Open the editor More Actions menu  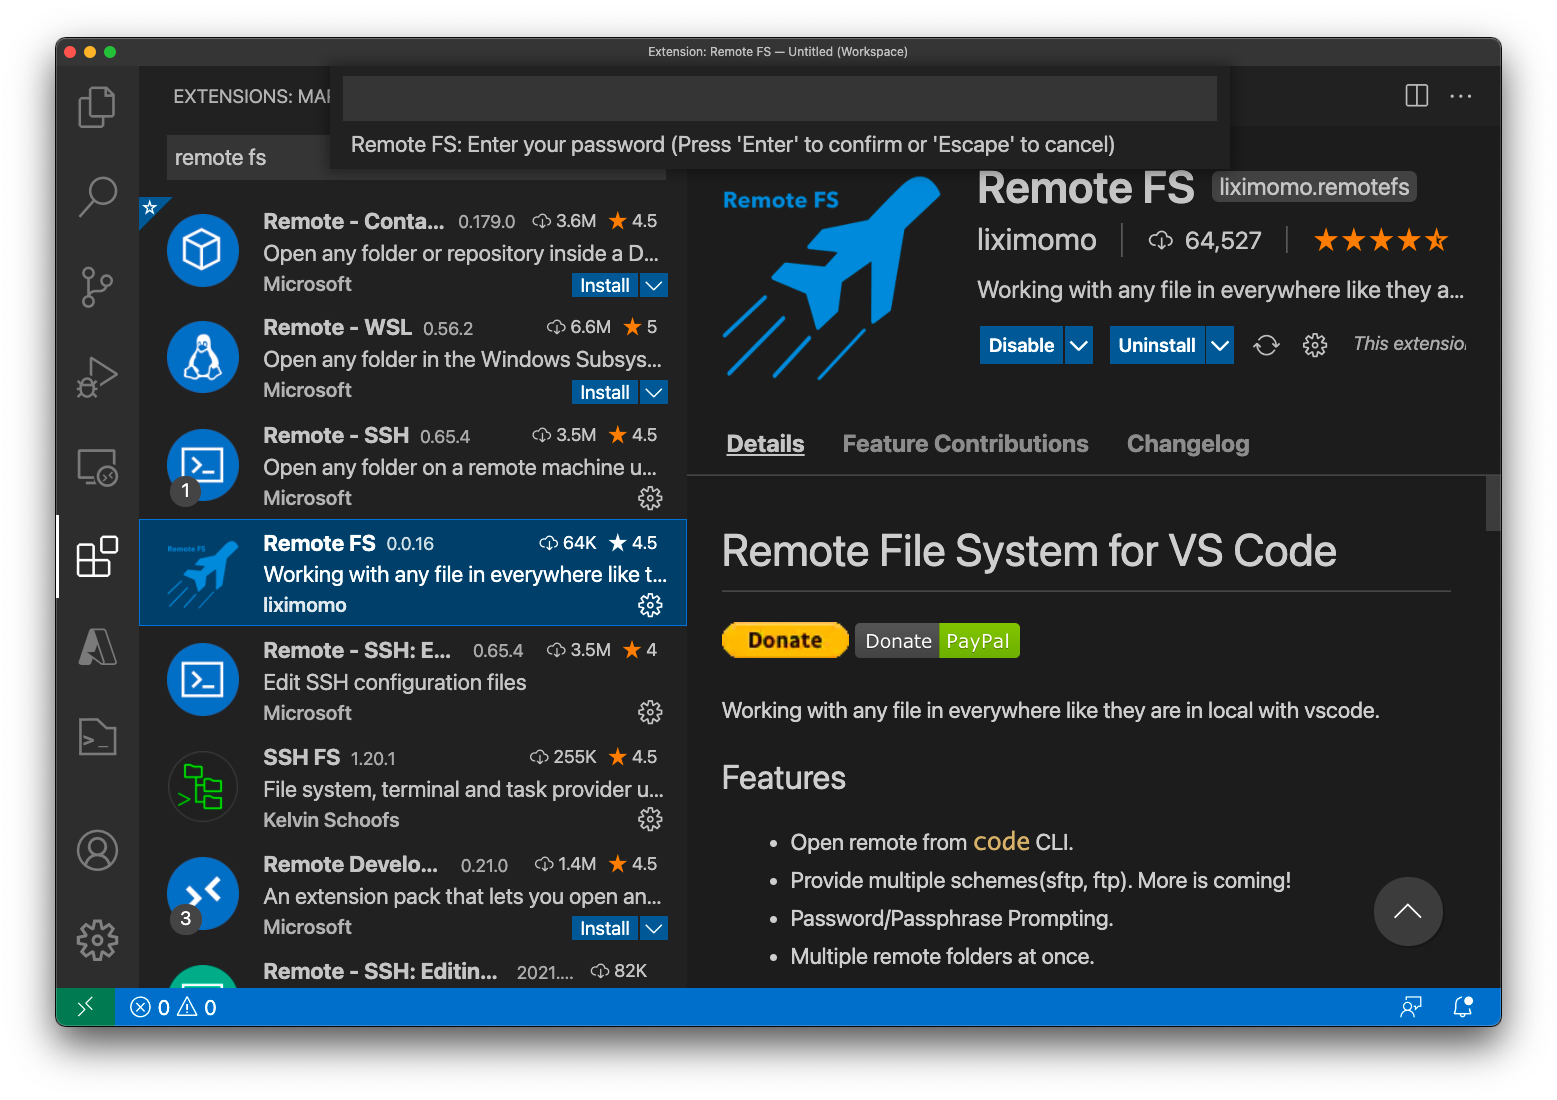[x=1461, y=96]
